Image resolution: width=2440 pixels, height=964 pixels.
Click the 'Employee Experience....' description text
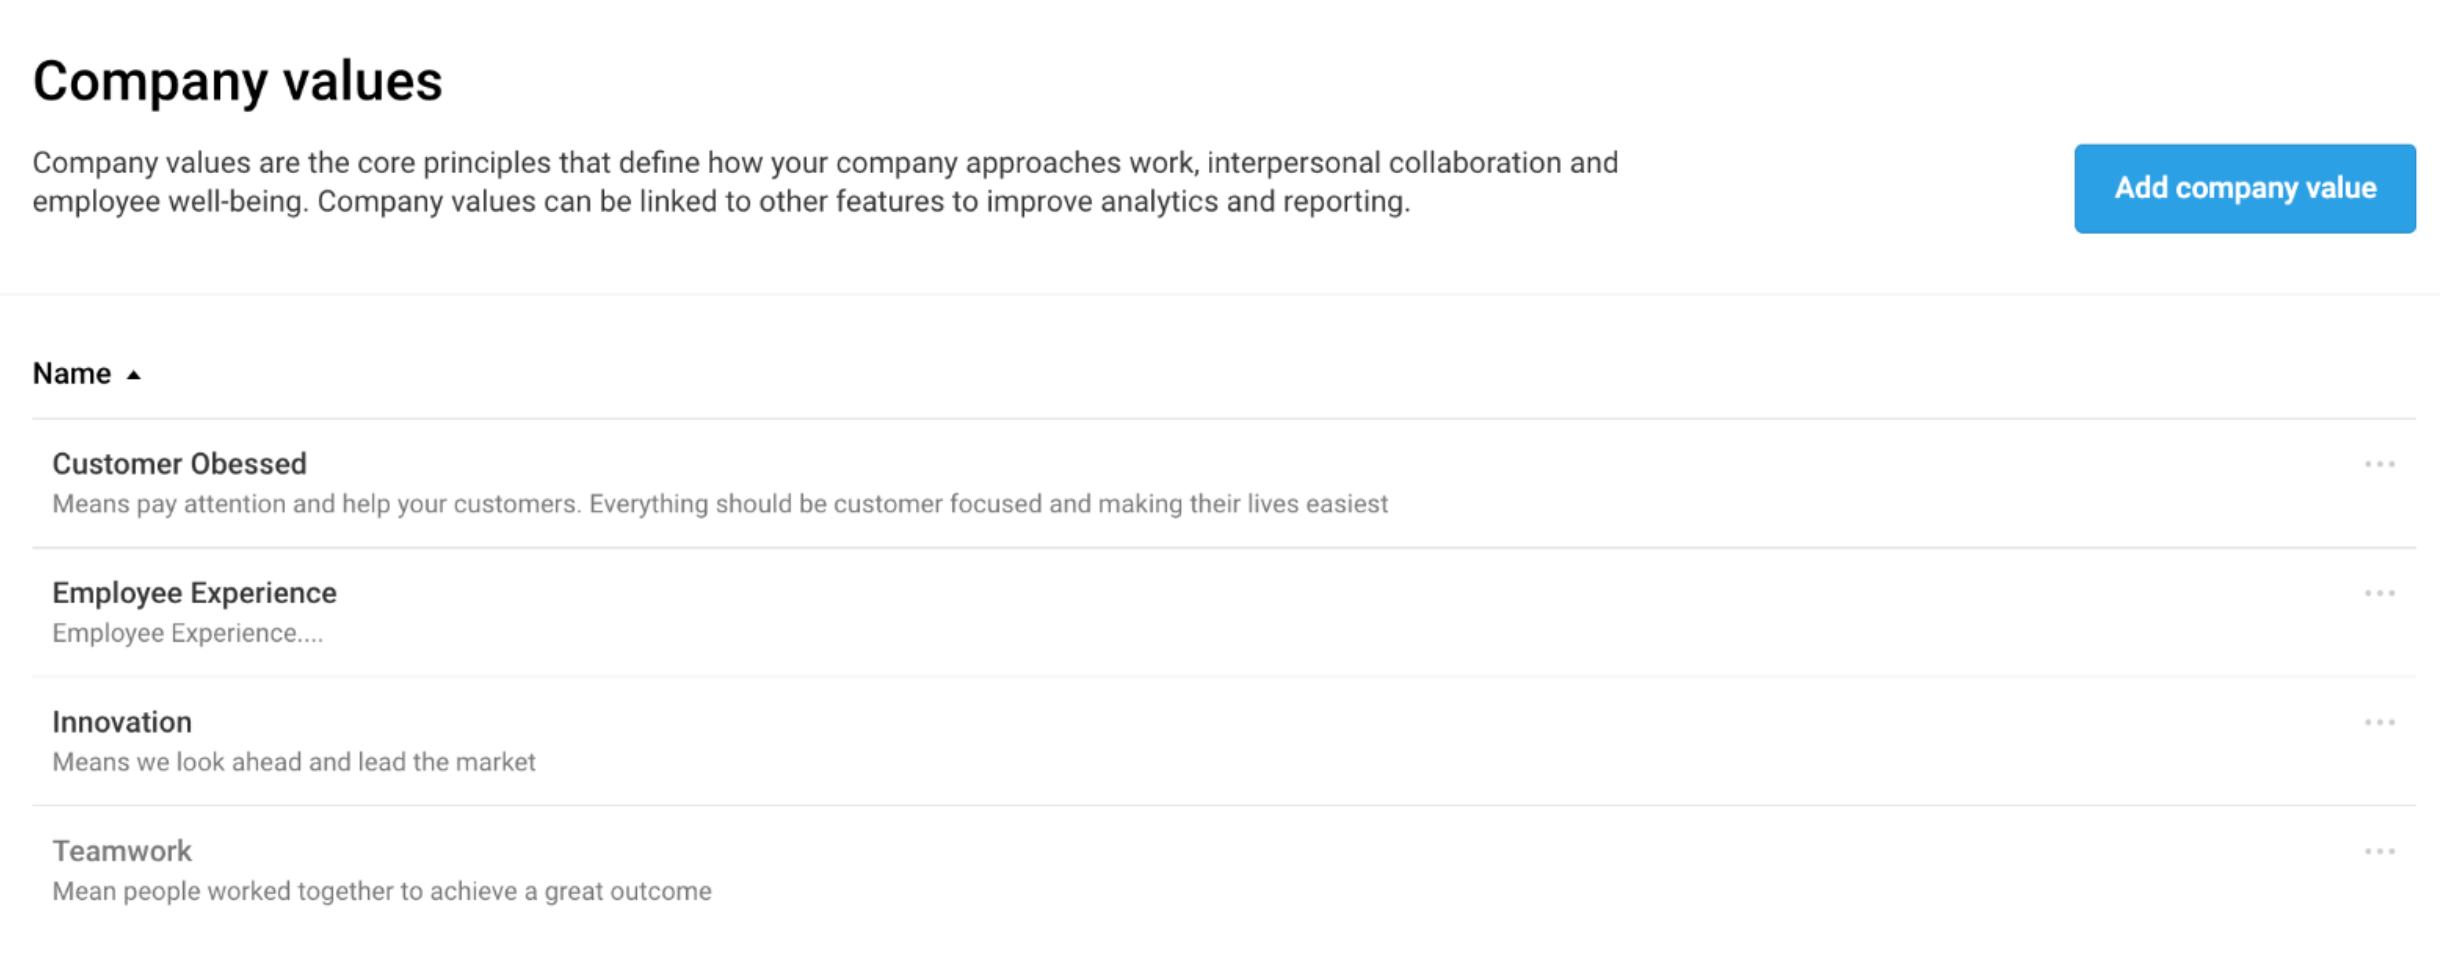pyautogui.click(x=188, y=633)
